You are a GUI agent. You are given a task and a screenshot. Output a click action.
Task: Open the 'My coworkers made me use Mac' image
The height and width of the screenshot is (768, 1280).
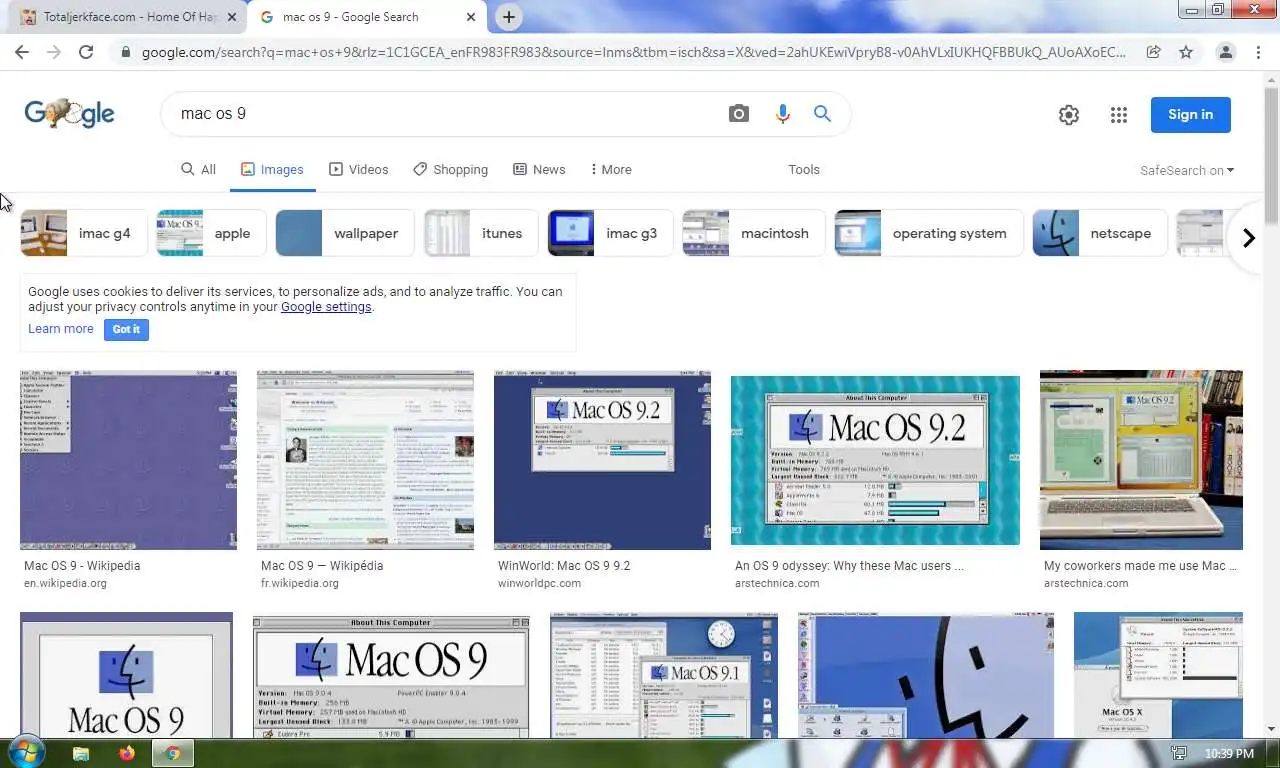[x=1141, y=460]
